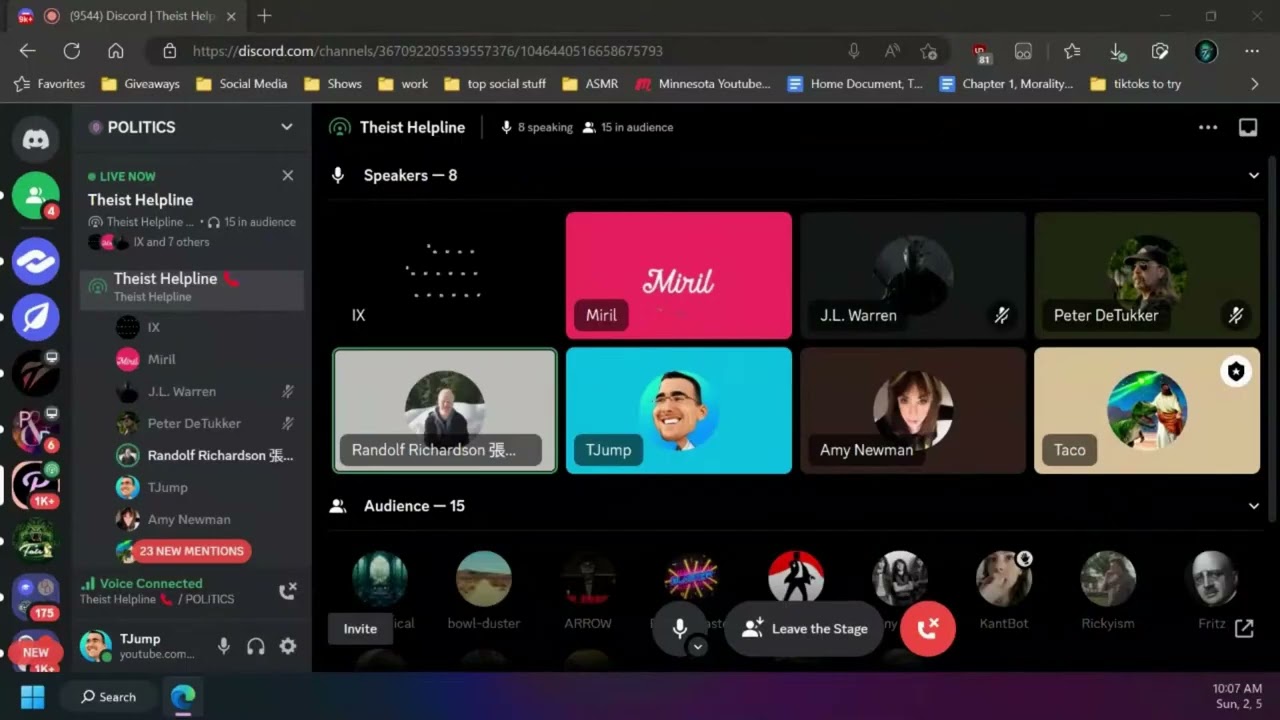Click the Invite button
The image size is (1280, 720).
coord(360,629)
